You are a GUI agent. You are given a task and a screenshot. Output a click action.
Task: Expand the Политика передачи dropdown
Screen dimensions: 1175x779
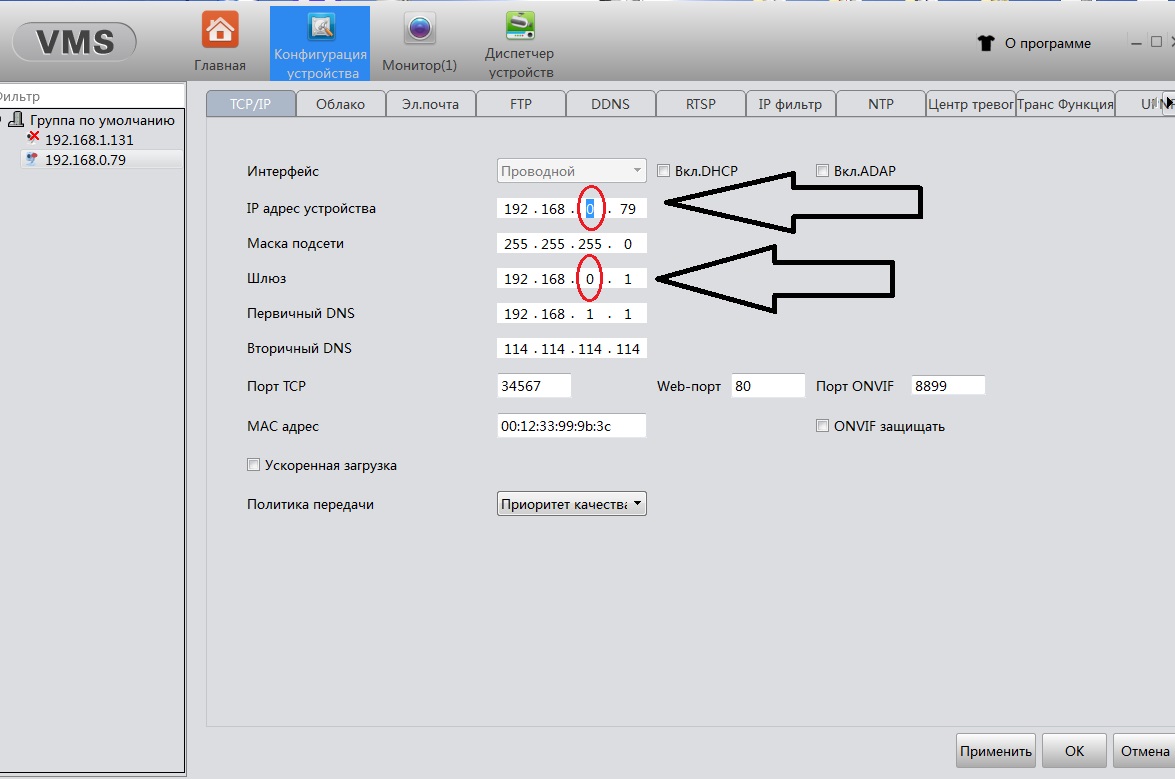coord(572,504)
